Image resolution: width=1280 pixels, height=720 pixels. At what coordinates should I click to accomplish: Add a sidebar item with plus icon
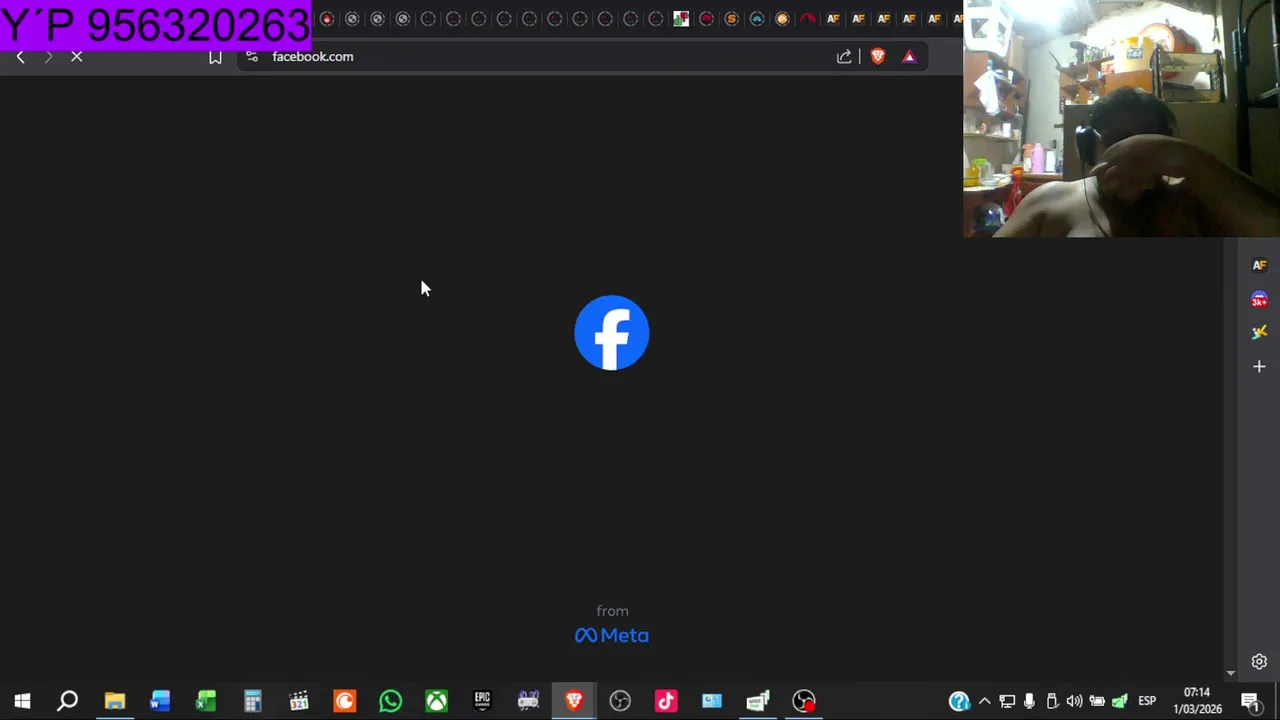pos(1259,367)
